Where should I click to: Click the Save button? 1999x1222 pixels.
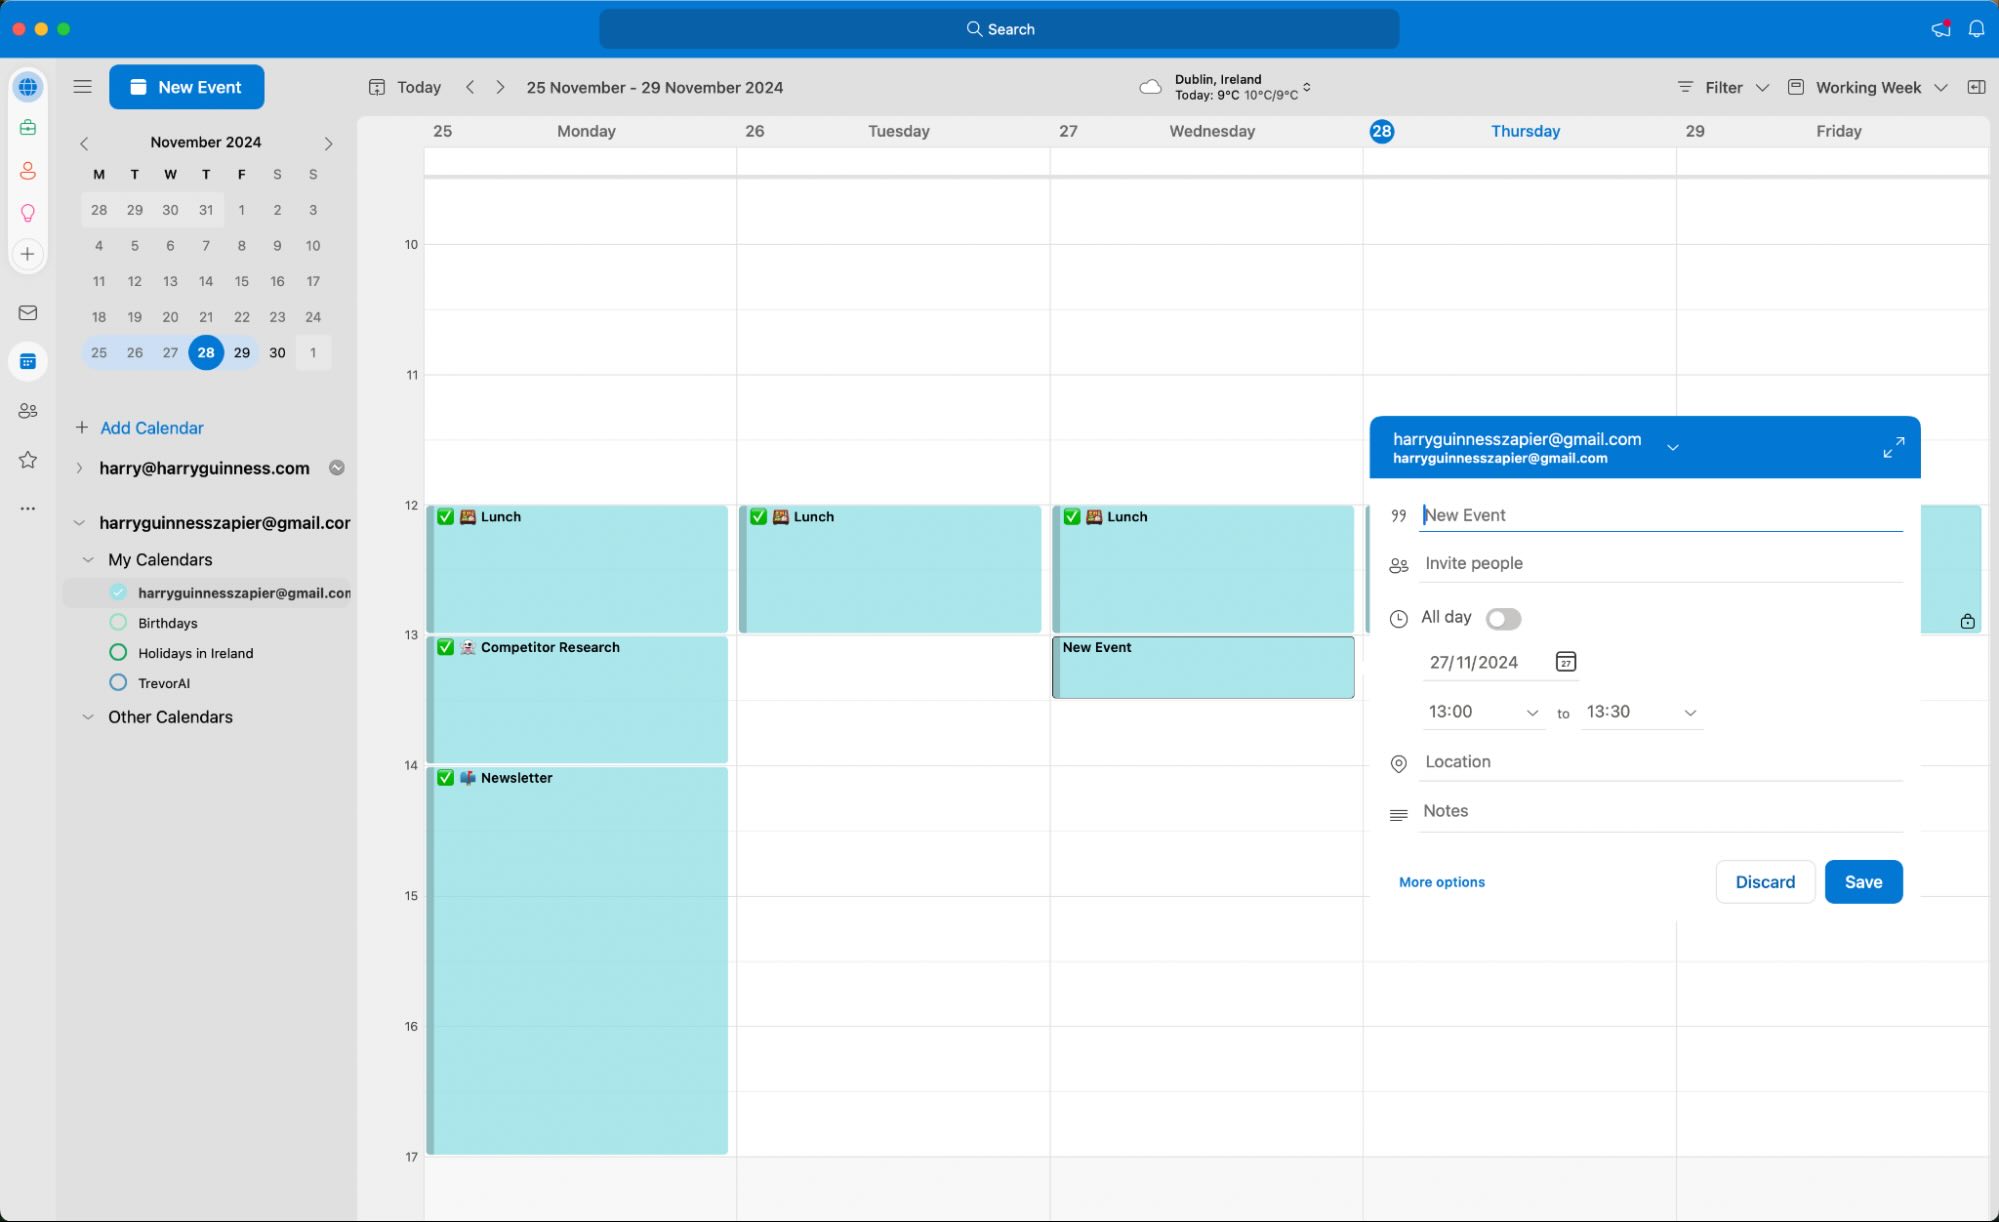pos(1862,881)
